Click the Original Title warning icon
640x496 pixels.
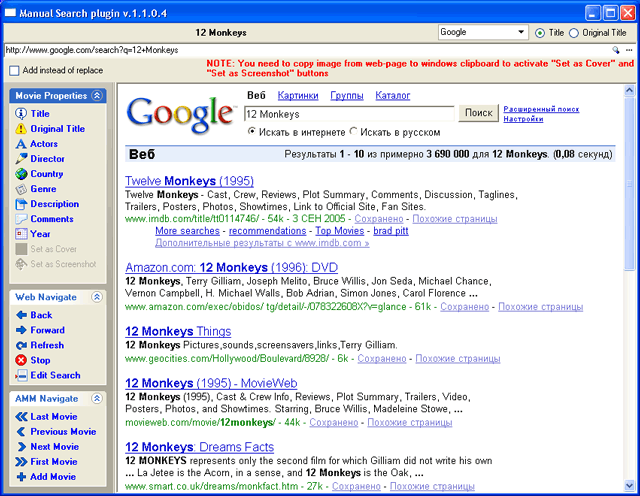tap(21, 129)
